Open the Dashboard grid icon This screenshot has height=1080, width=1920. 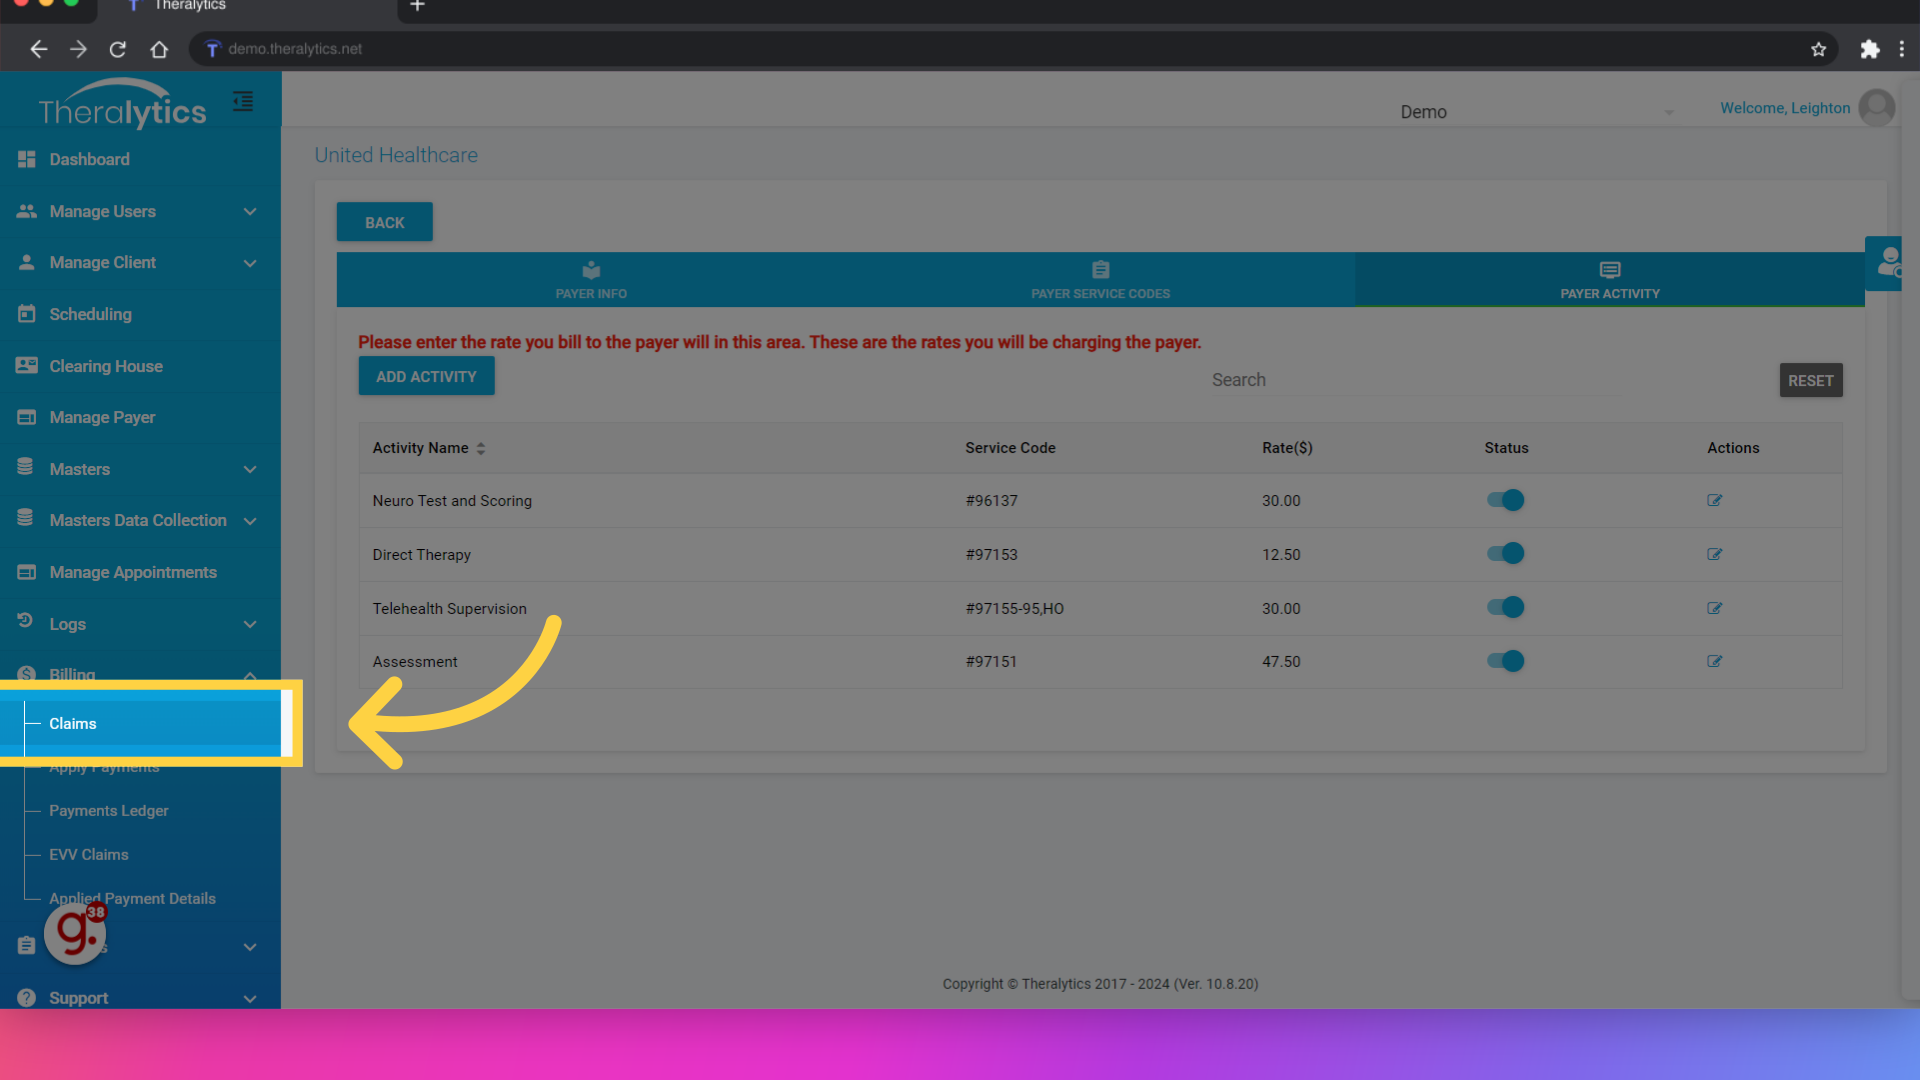(x=27, y=159)
